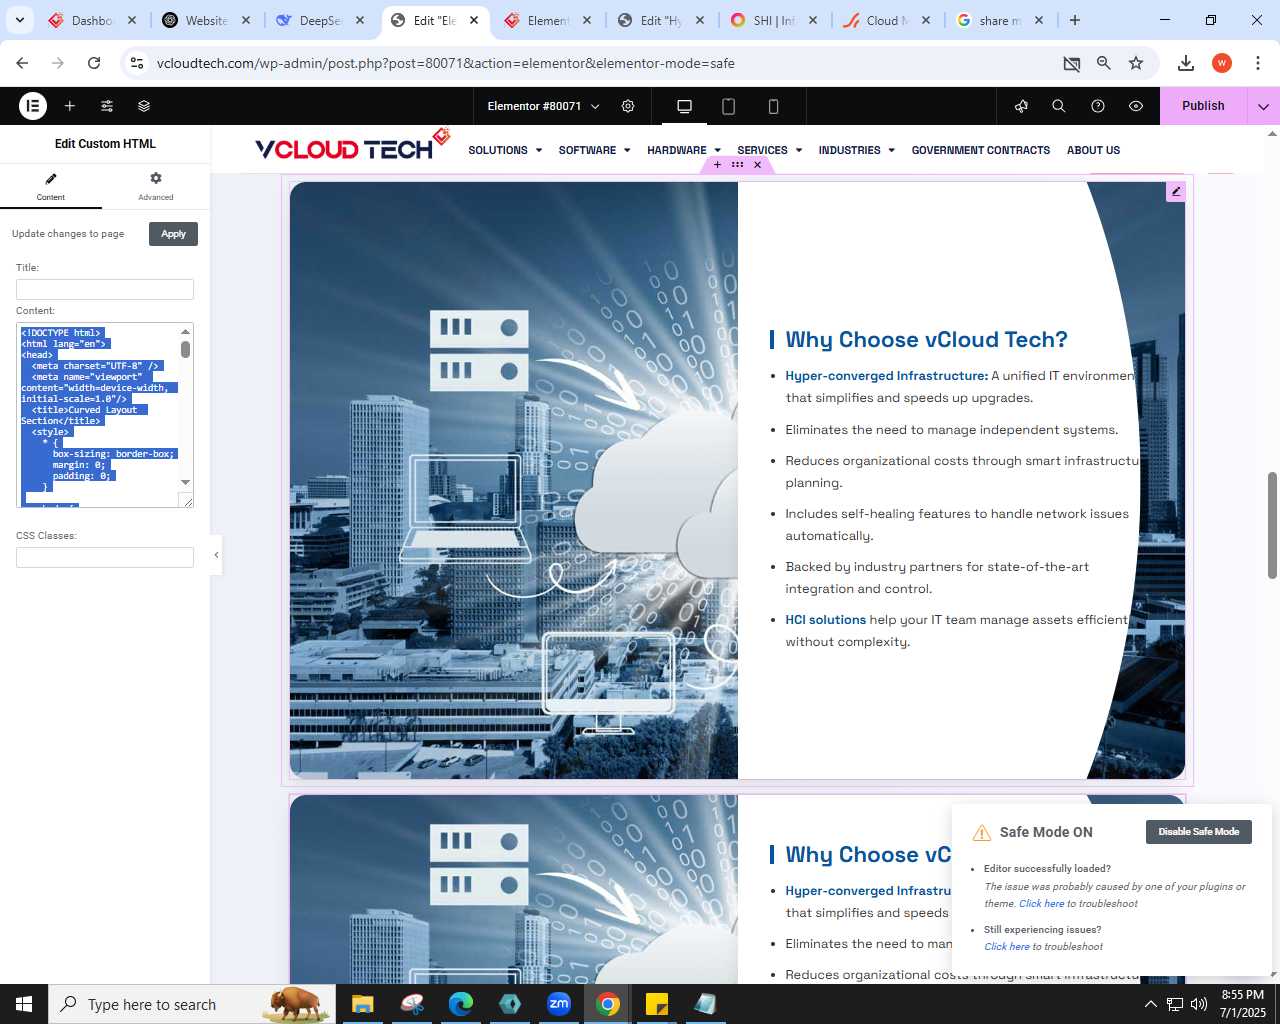The image size is (1280, 1024).
Task: Open the Structure layers icon
Action: [144, 106]
